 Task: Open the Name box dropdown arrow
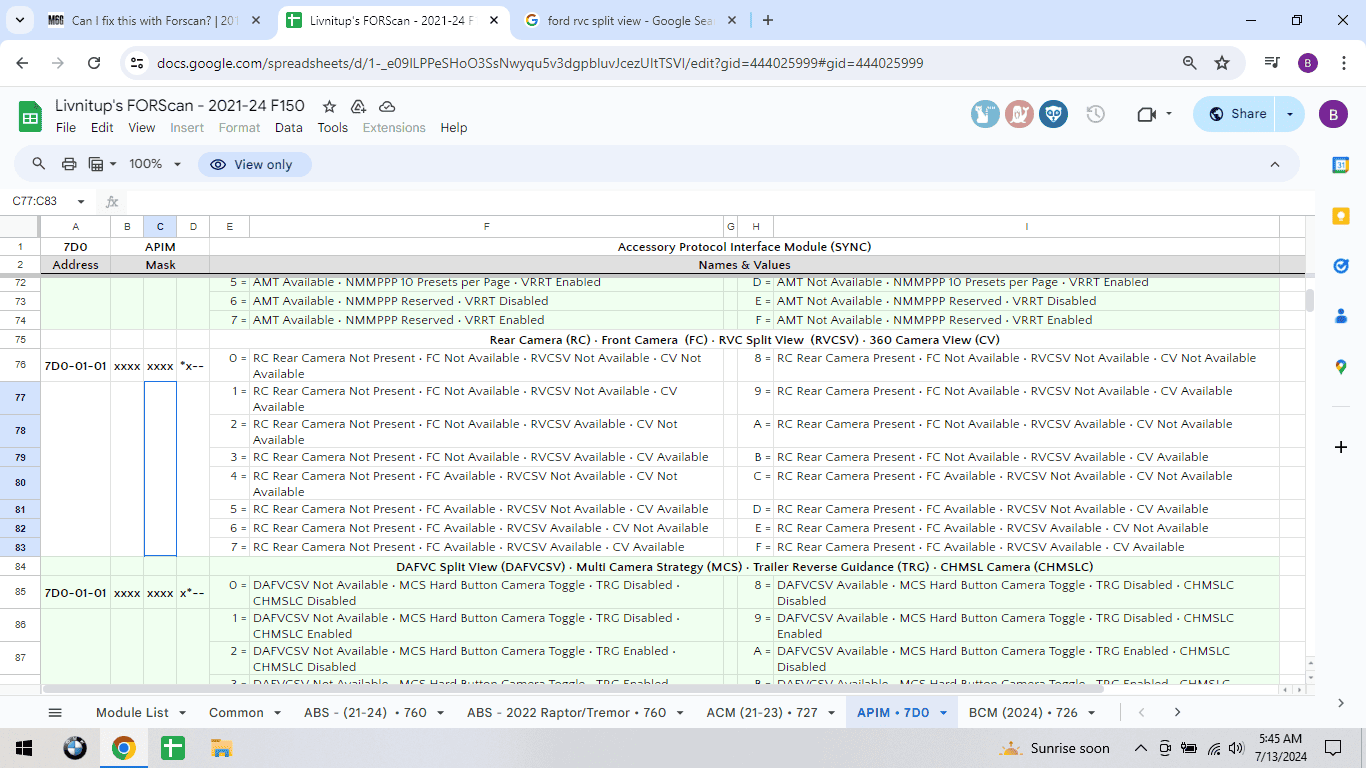tap(81, 201)
